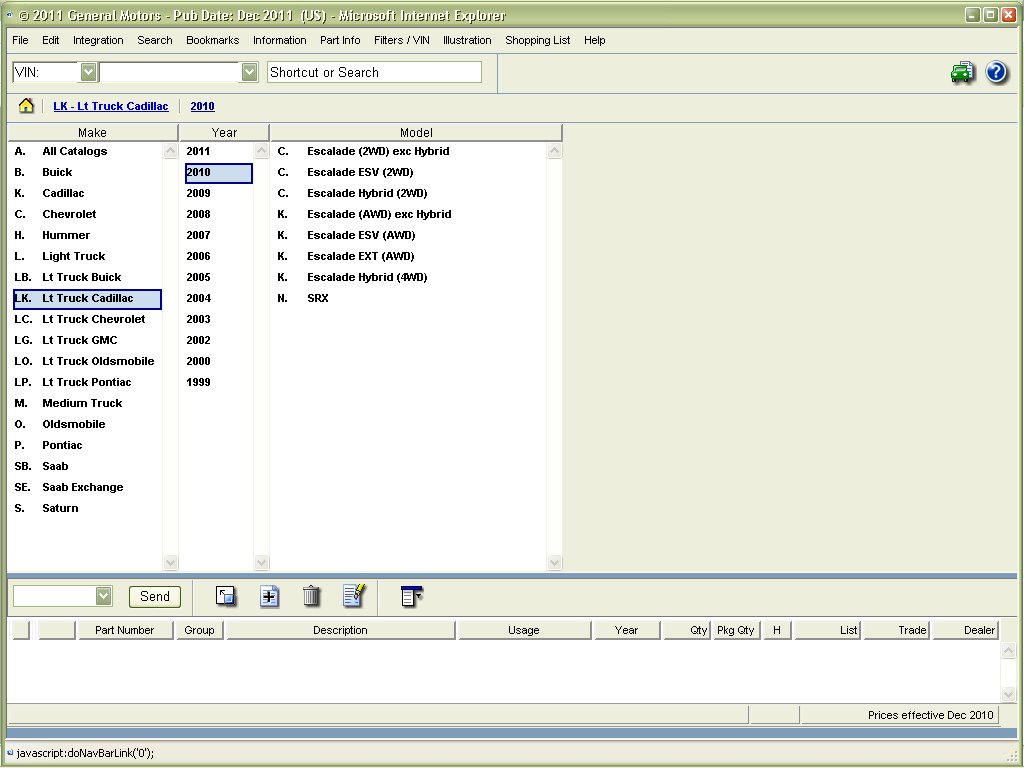Open the Search menu
Image resolution: width=1024 pixels, height=768 pixels.
pos(155,40)
